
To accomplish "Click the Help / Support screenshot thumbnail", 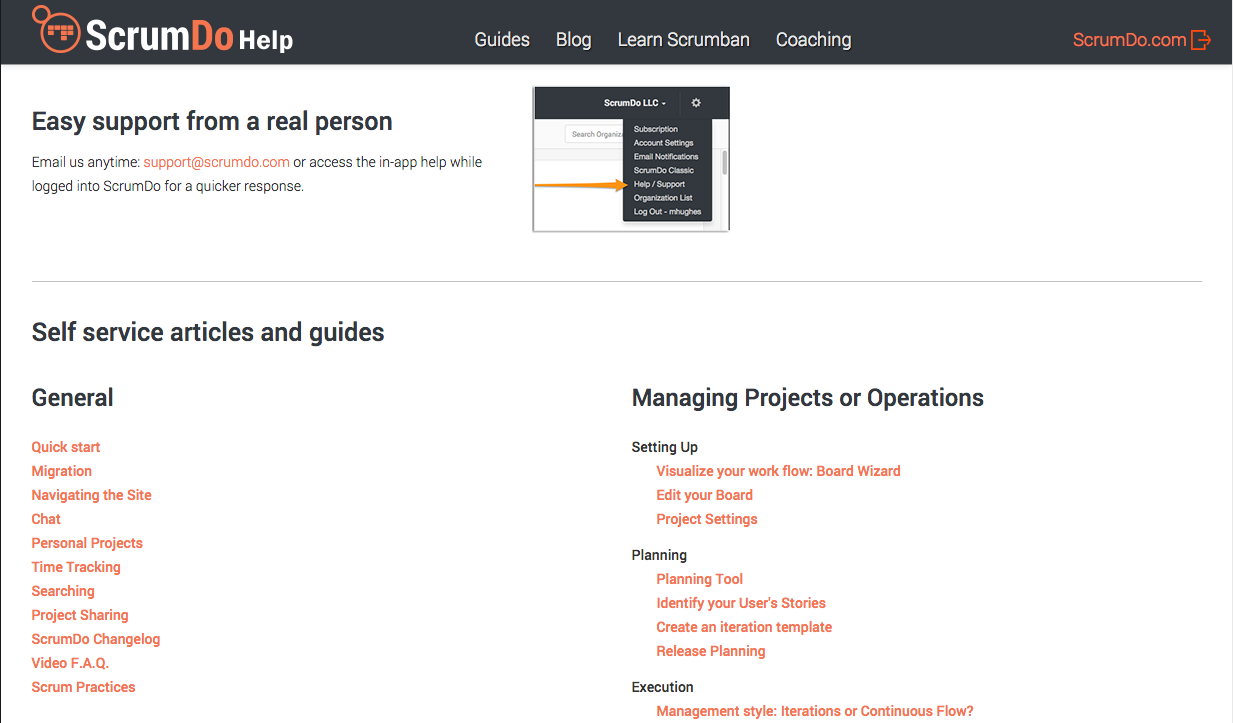I will (631, 159).
